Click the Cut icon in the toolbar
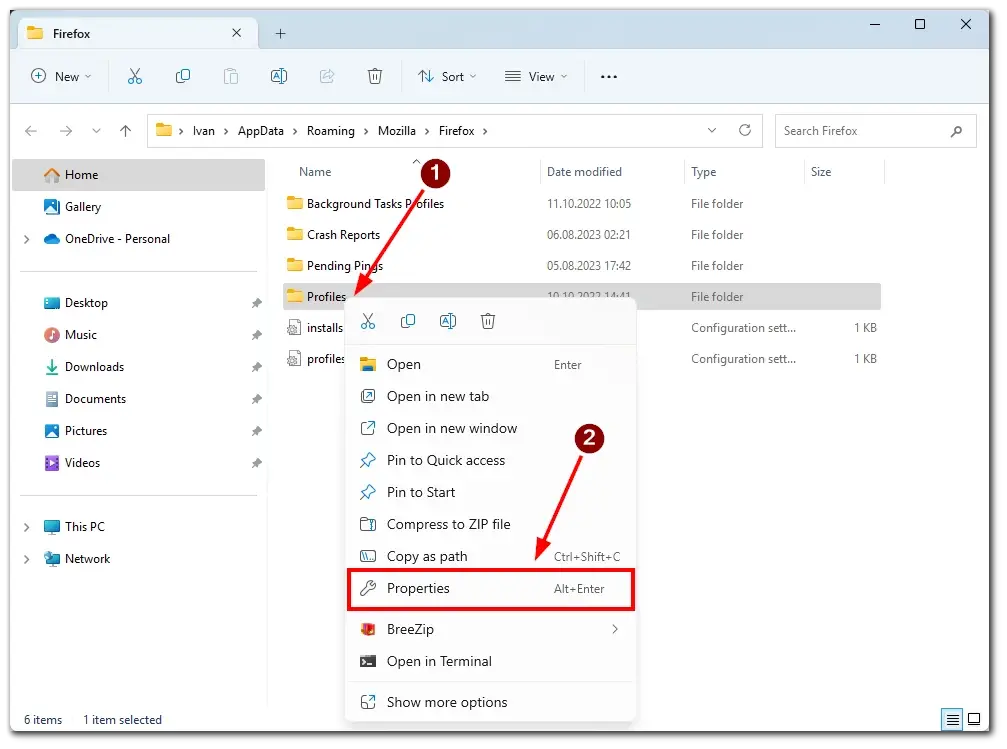This screenshot has width=1007, height=749. (x=135, y=76)
